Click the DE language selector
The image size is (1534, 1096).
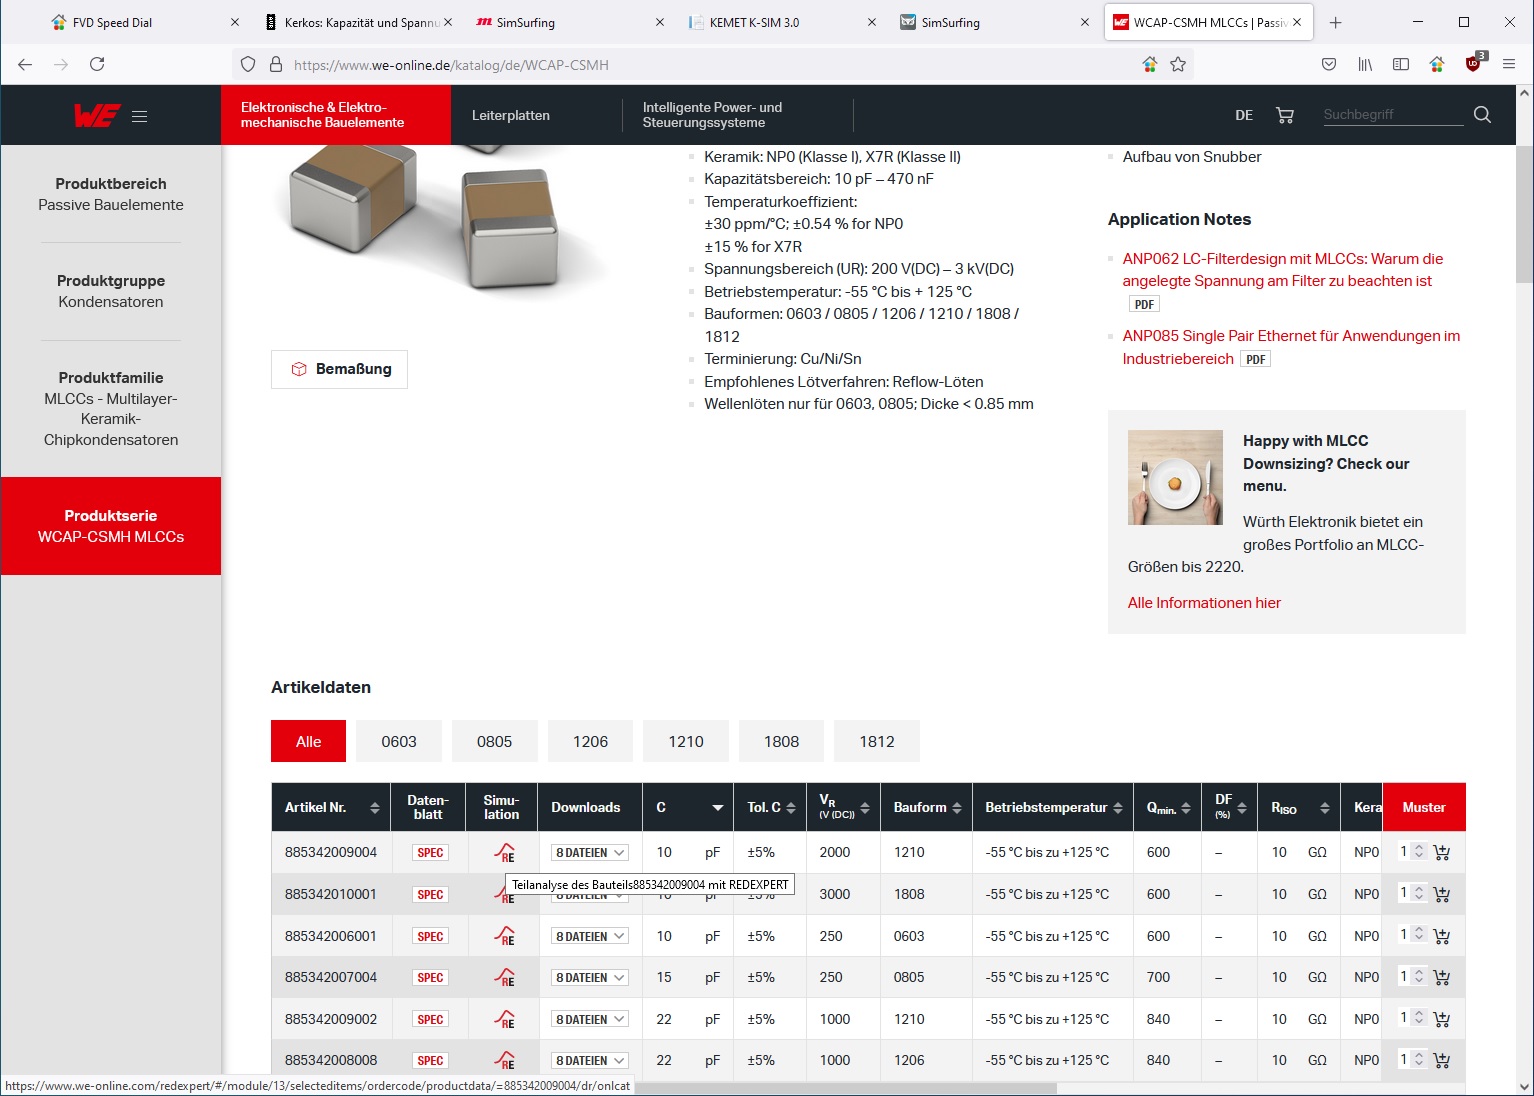click(x=1244, y=115)
